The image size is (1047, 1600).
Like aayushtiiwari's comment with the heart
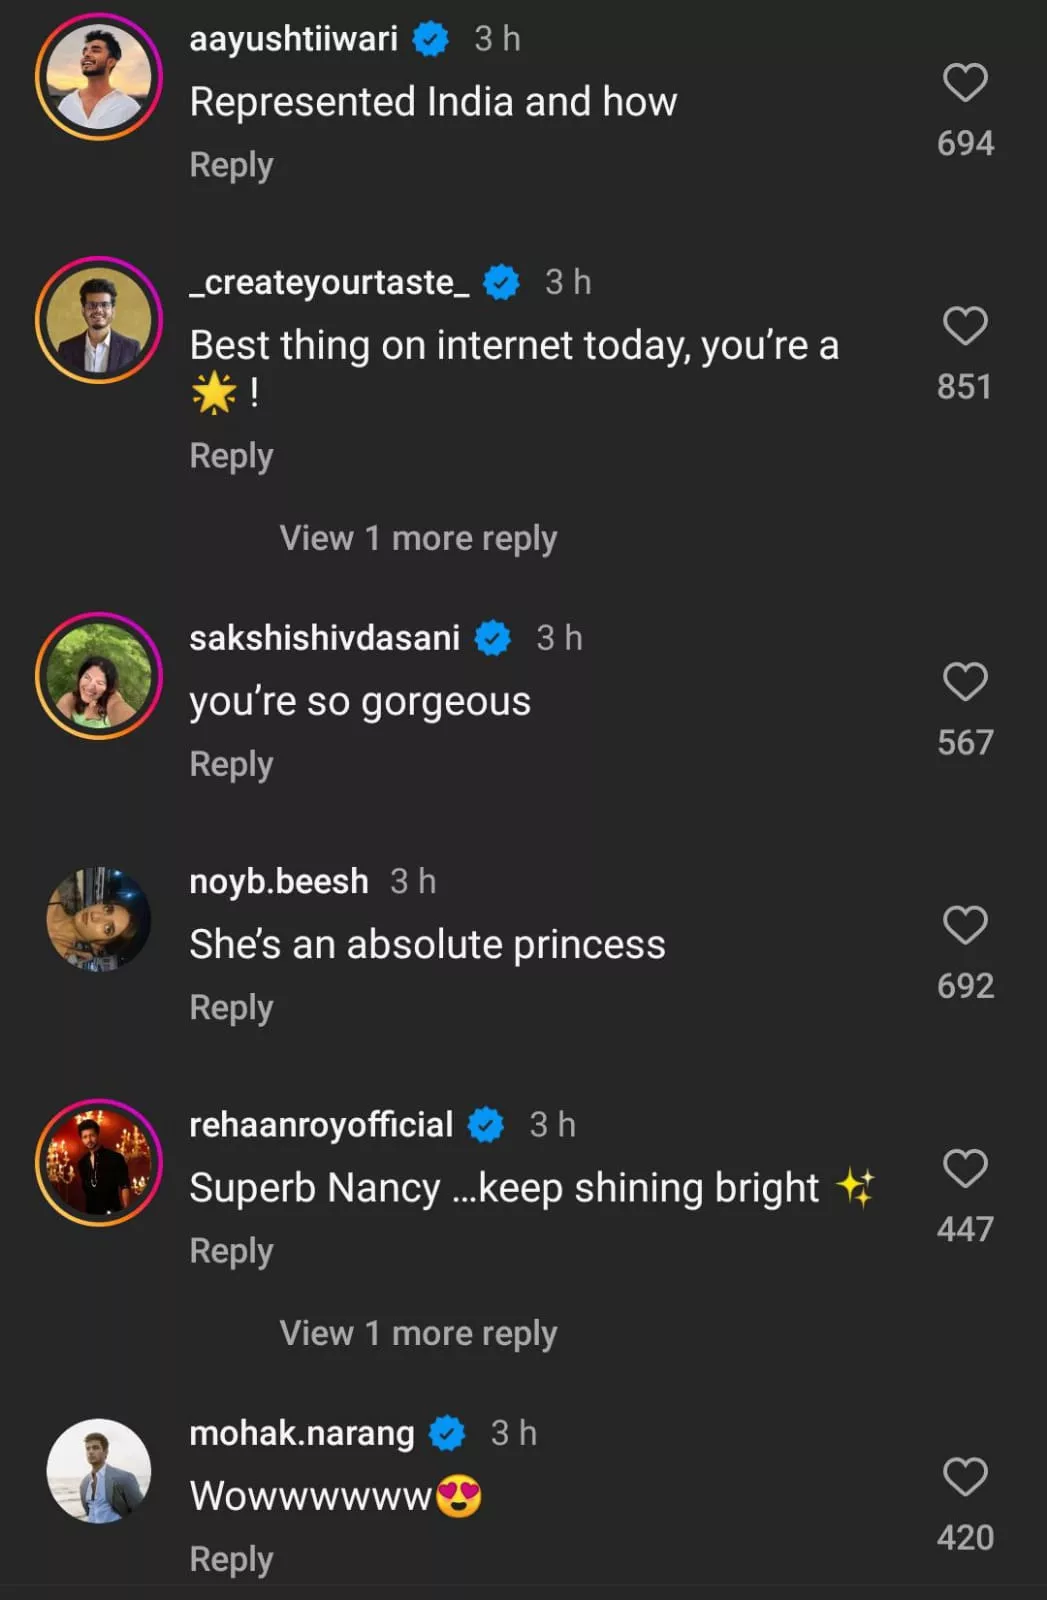pos(965,83)
